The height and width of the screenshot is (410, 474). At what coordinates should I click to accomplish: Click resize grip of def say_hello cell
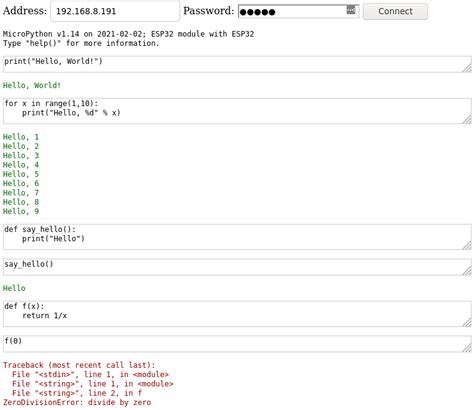tap(467, 245)
